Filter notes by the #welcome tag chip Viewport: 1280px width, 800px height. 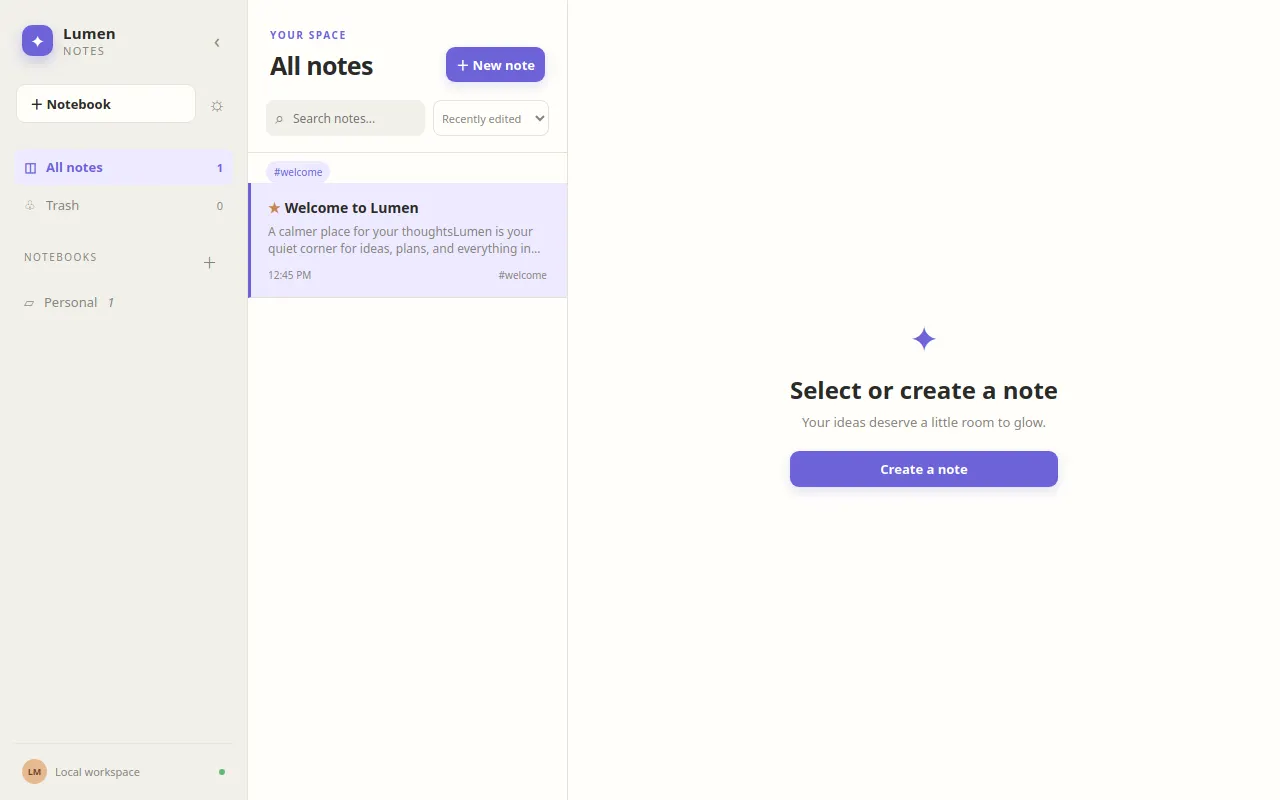click(298, 172)
